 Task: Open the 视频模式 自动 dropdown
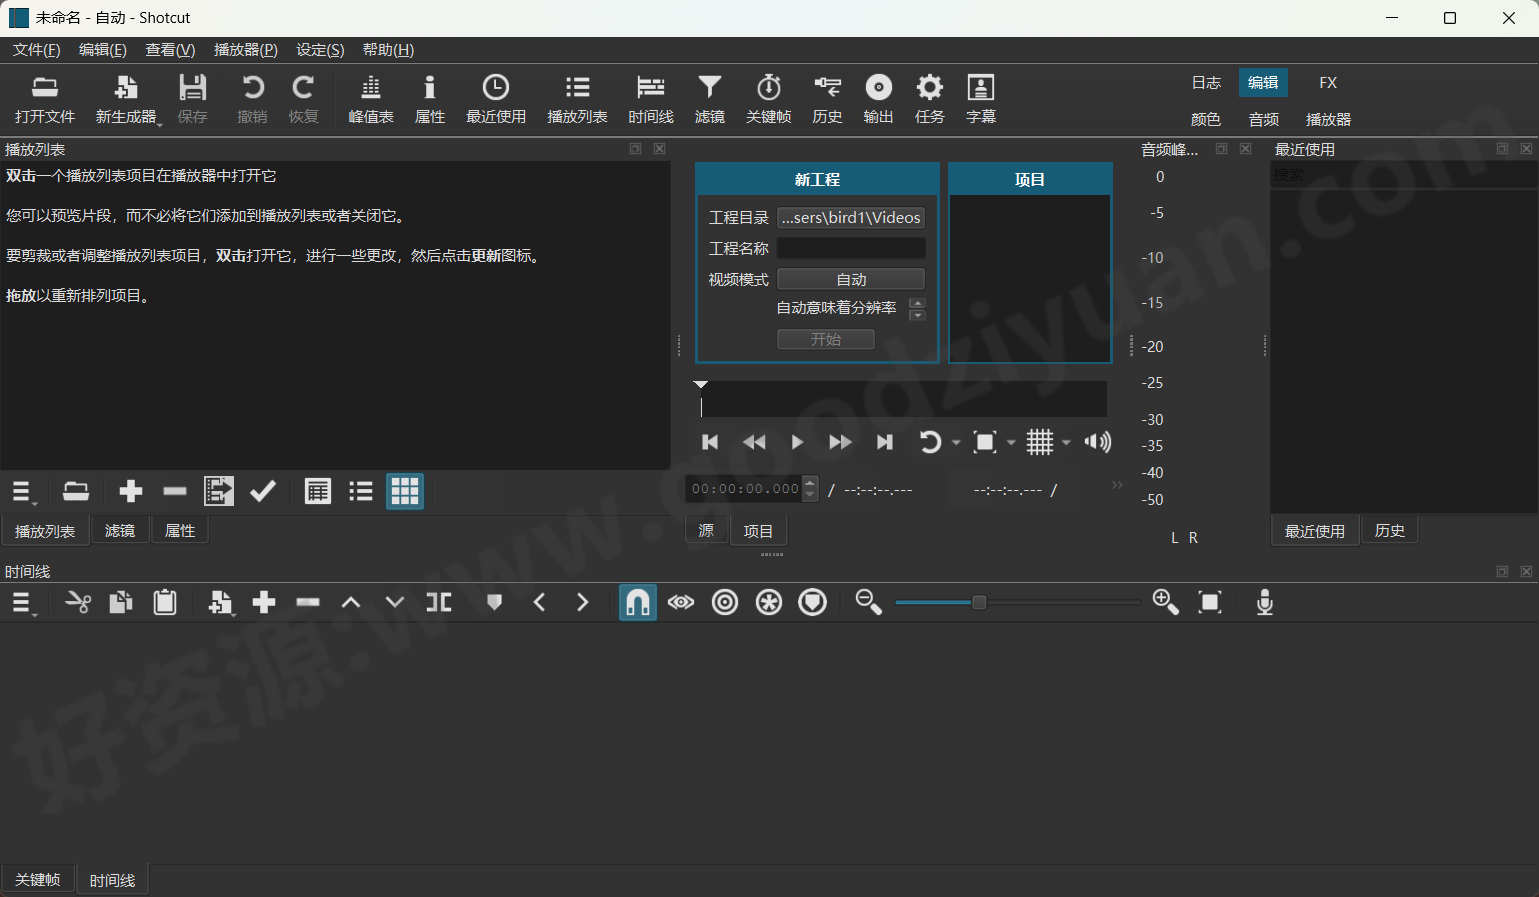coord(850,279)
